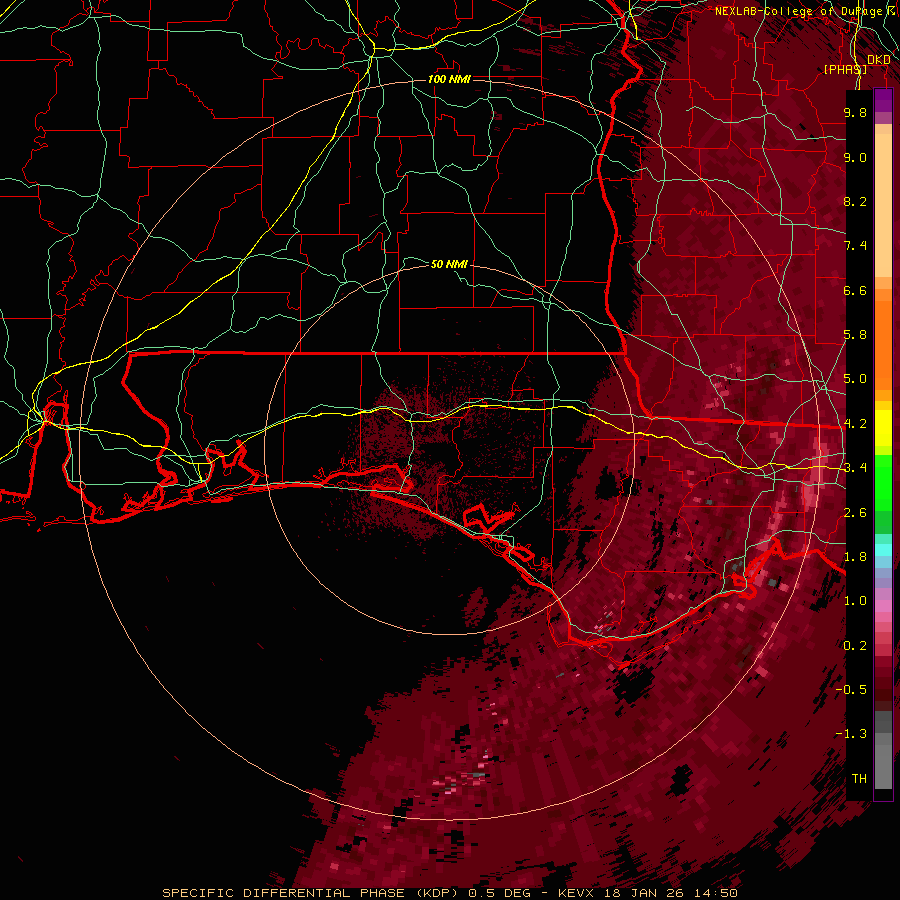Click the 7.4 value on the scale

tap(855, 246)
